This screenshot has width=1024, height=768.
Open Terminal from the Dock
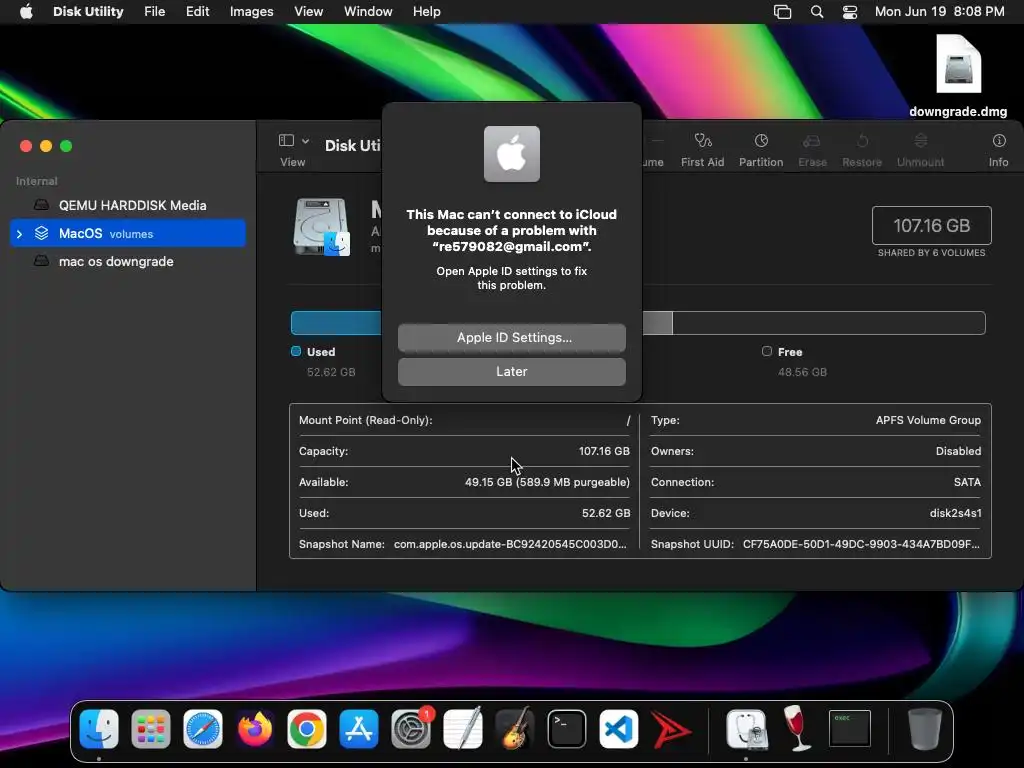(x=566, y=729)
